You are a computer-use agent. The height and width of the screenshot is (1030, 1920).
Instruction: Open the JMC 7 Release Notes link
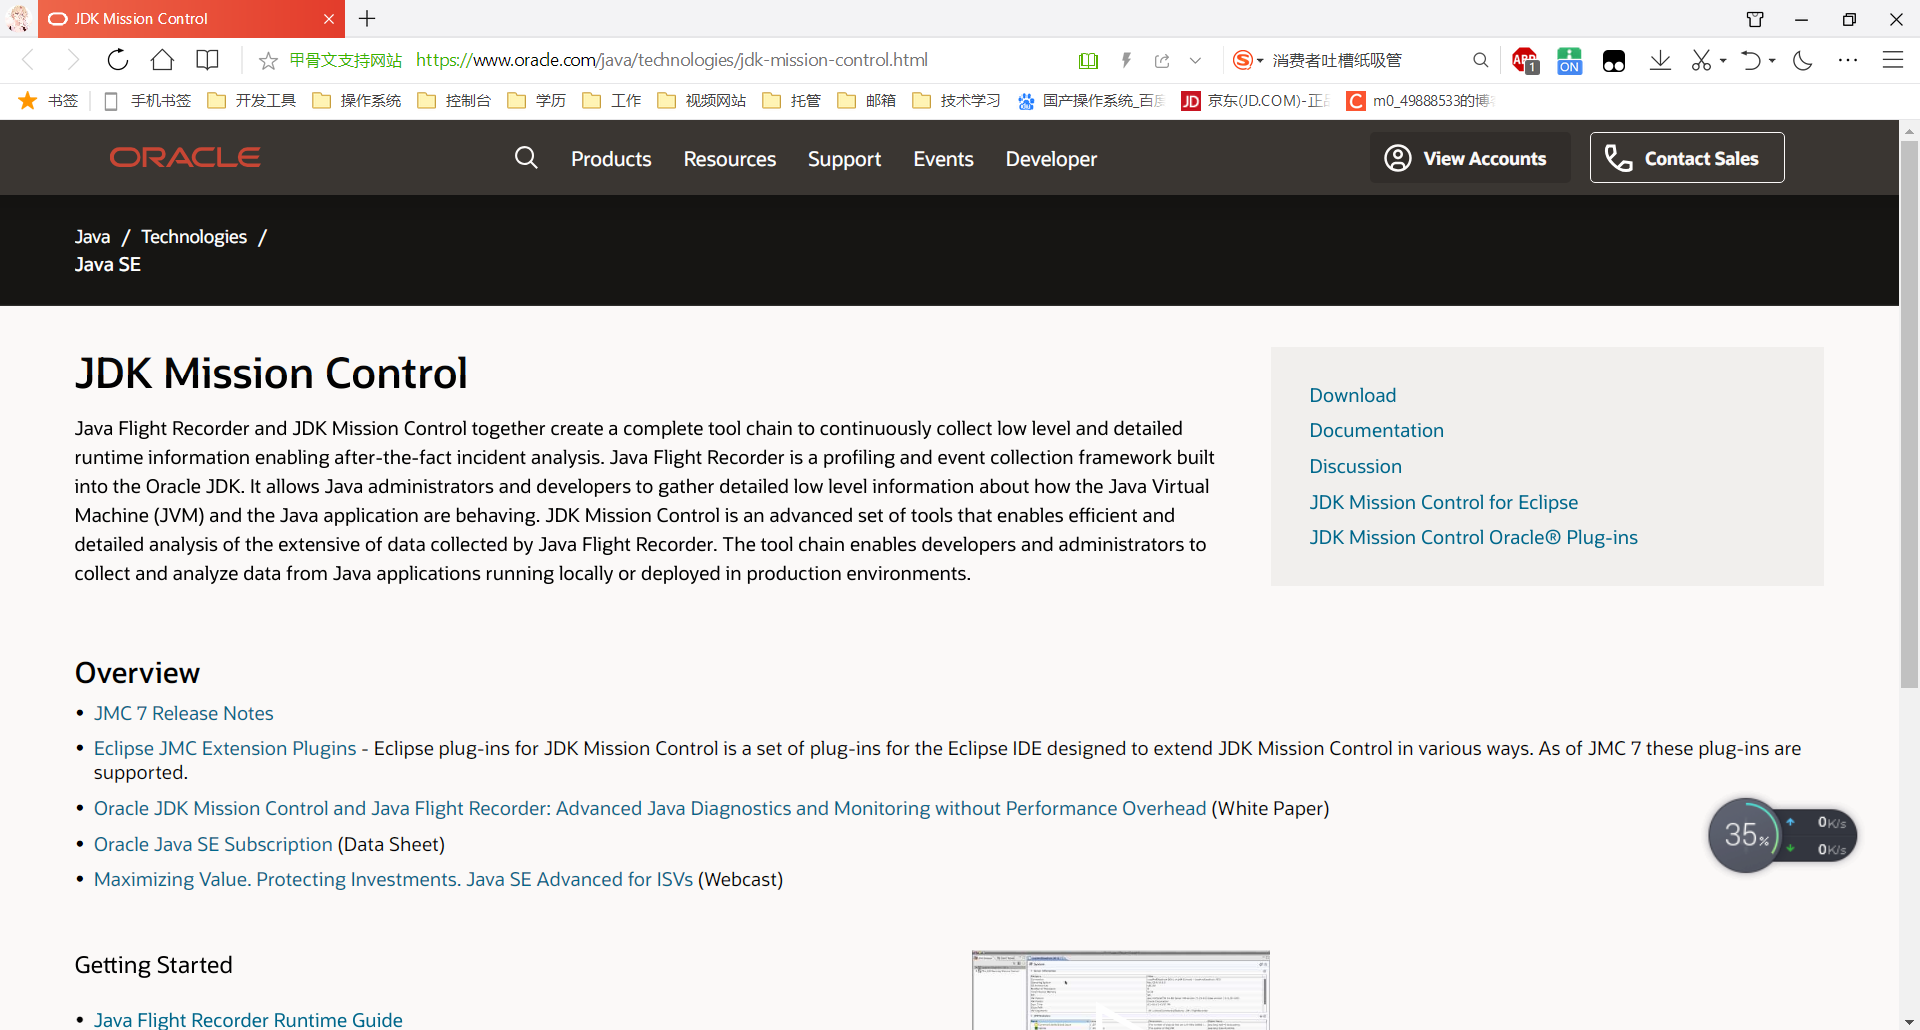pyautogui.click(x=183, y=712)
